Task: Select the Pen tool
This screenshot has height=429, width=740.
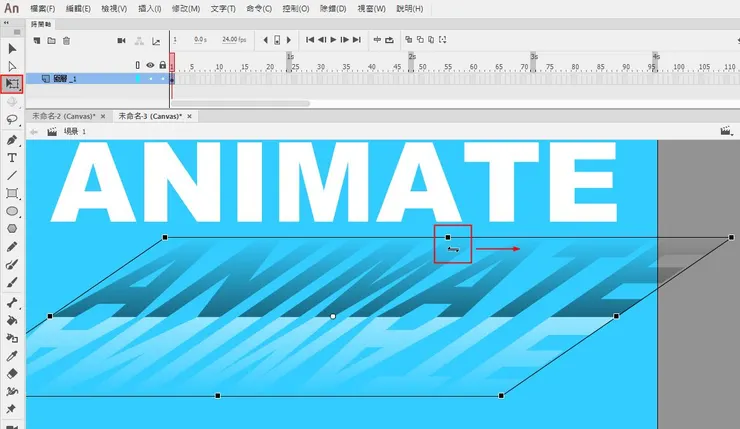Action: pyautogui.click(x=12, y=140)
